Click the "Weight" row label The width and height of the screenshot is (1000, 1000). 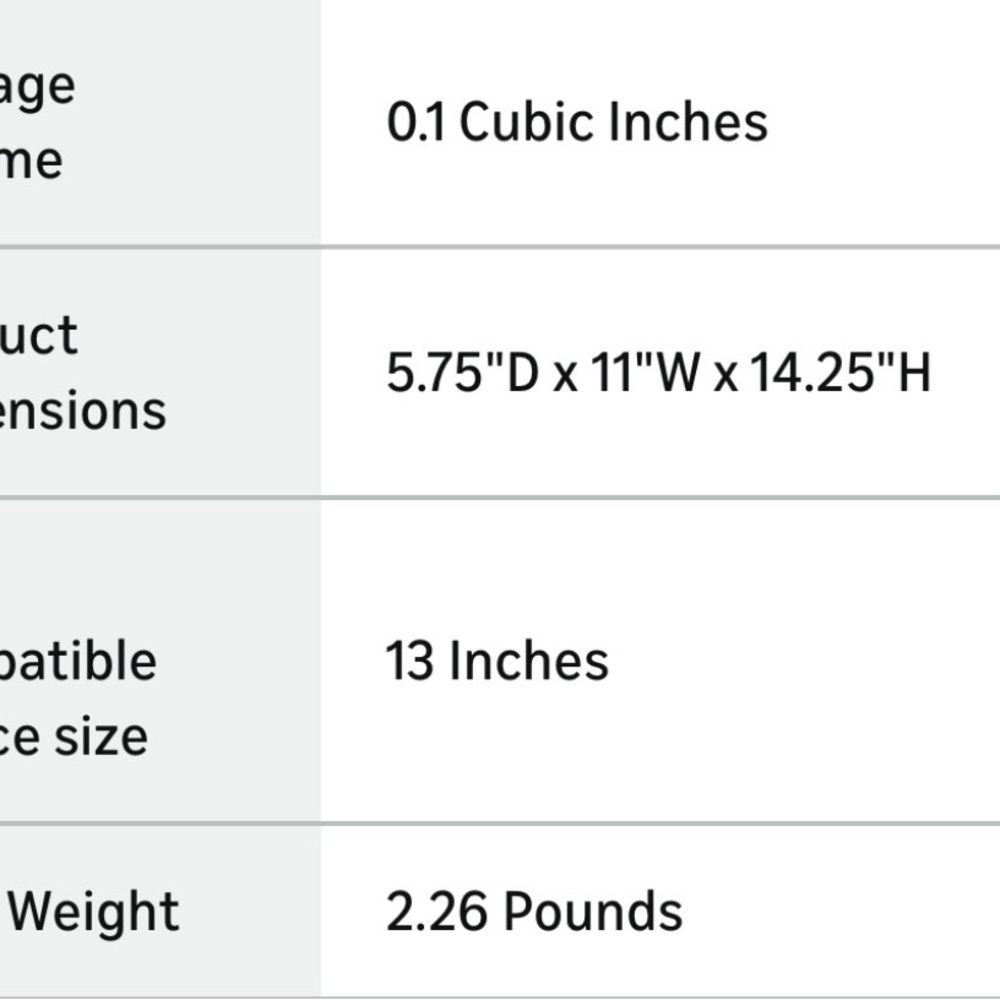[94, 911]
